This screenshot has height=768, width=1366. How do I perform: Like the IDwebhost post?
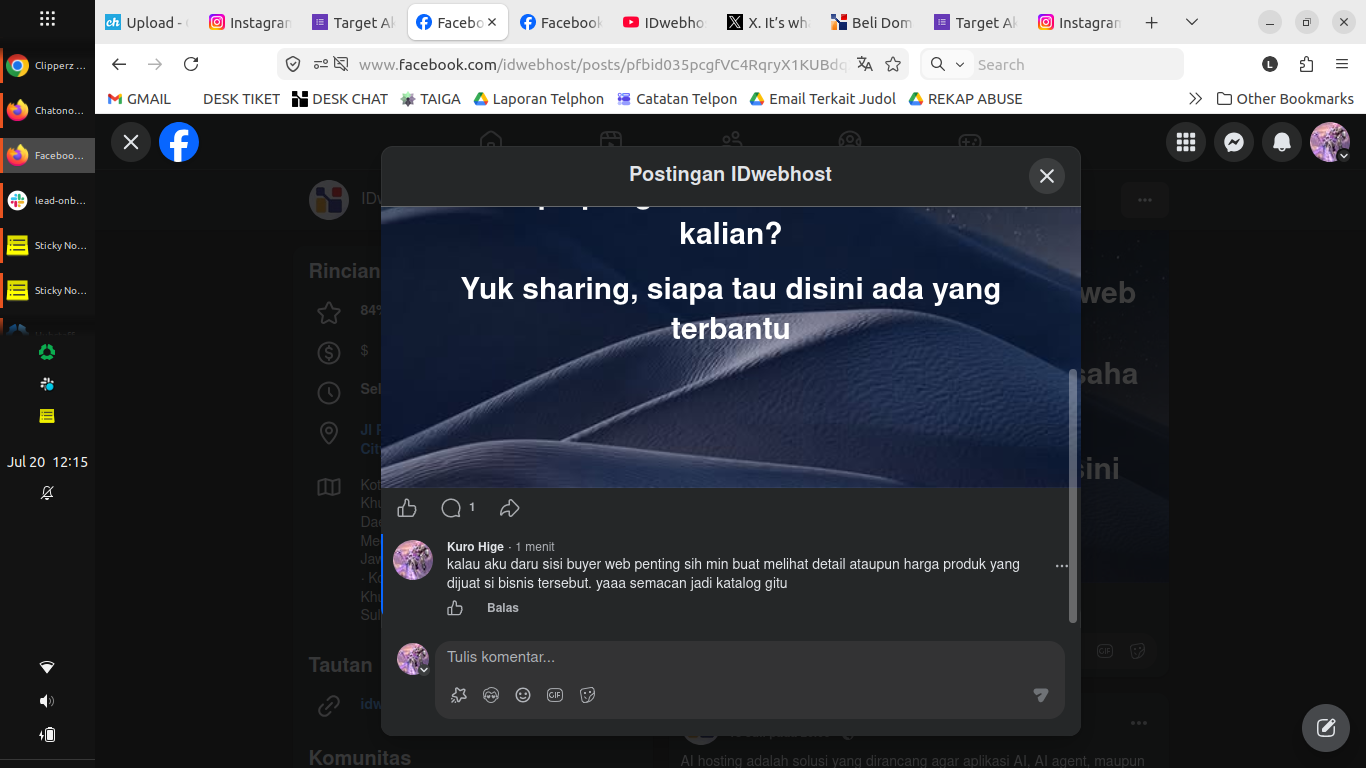tap(407, 508)
